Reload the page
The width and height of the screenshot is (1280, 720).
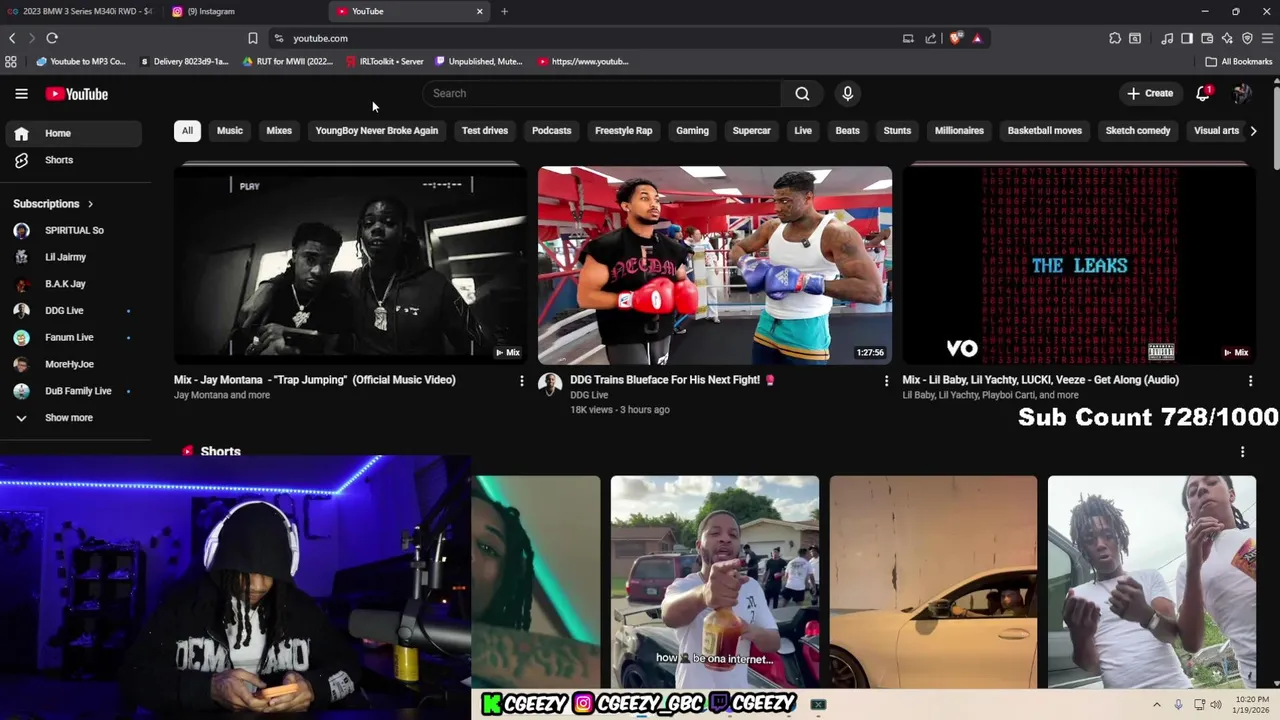click(52, 38)
